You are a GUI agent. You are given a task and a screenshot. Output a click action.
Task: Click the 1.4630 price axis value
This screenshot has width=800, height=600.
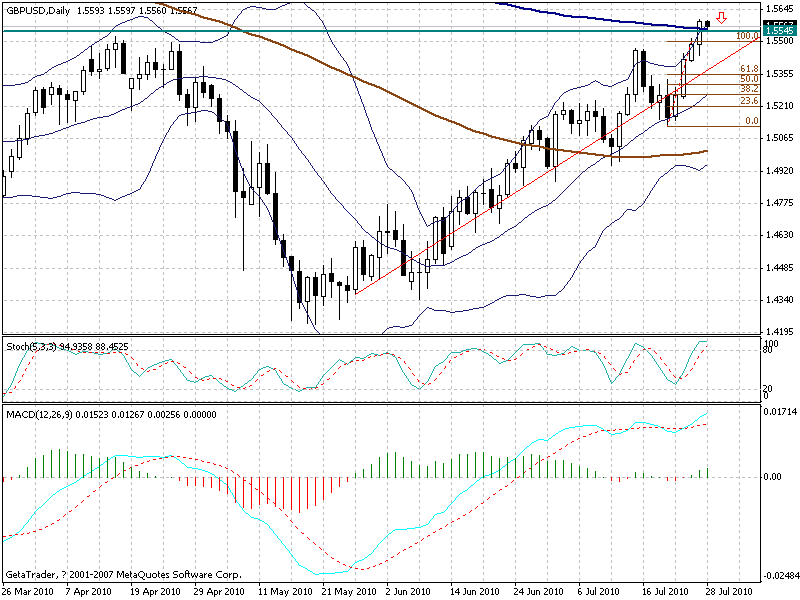(x=779, y=235)
